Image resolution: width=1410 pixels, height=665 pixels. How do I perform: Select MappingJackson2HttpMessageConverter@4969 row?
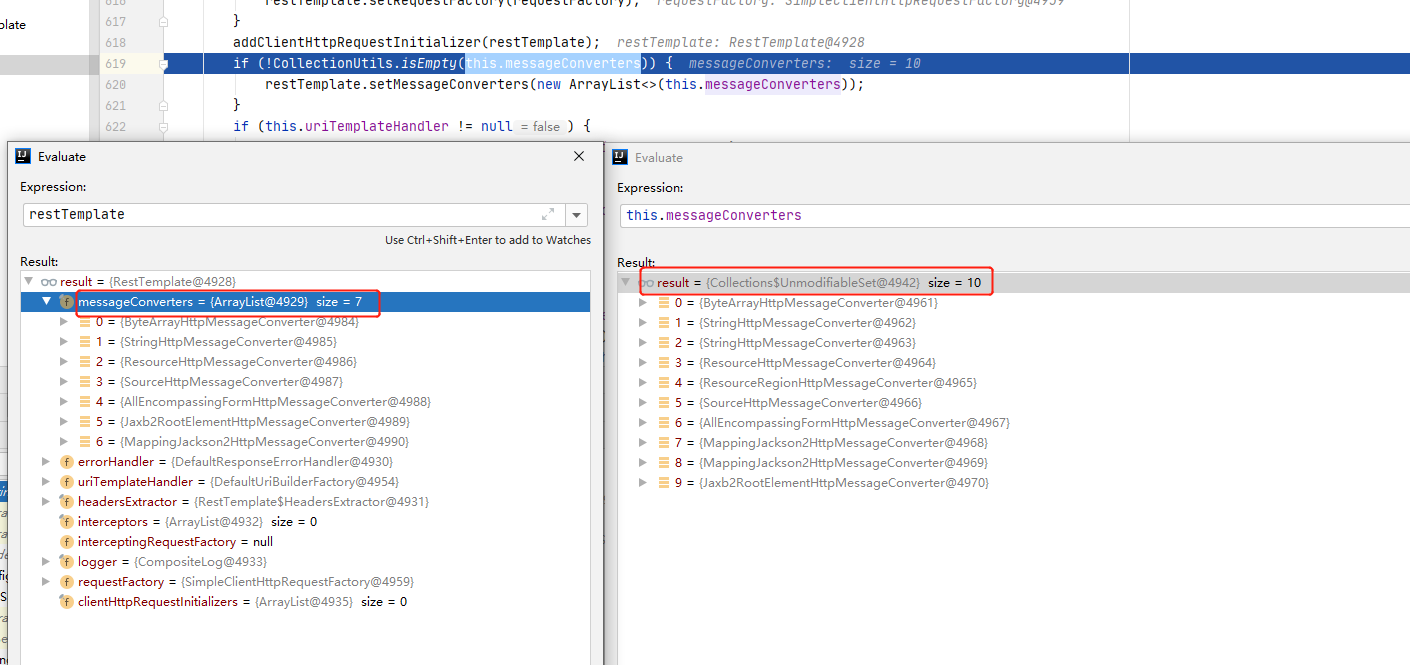[1013, 463]
